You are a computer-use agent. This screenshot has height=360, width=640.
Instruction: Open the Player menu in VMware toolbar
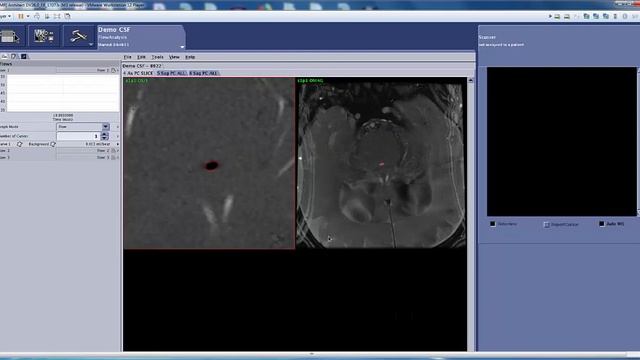tap(5, 16)
